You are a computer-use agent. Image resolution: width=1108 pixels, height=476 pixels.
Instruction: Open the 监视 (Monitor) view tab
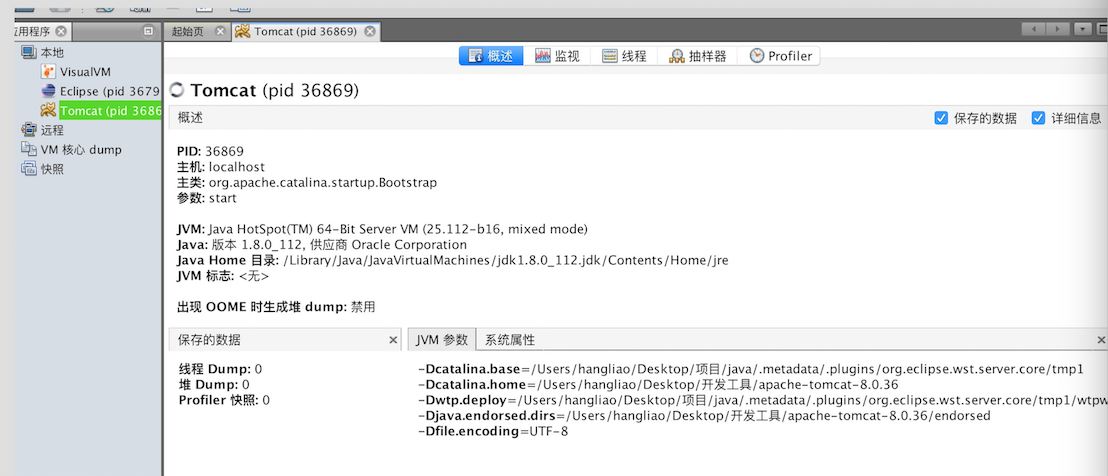(x=558, y=56)
